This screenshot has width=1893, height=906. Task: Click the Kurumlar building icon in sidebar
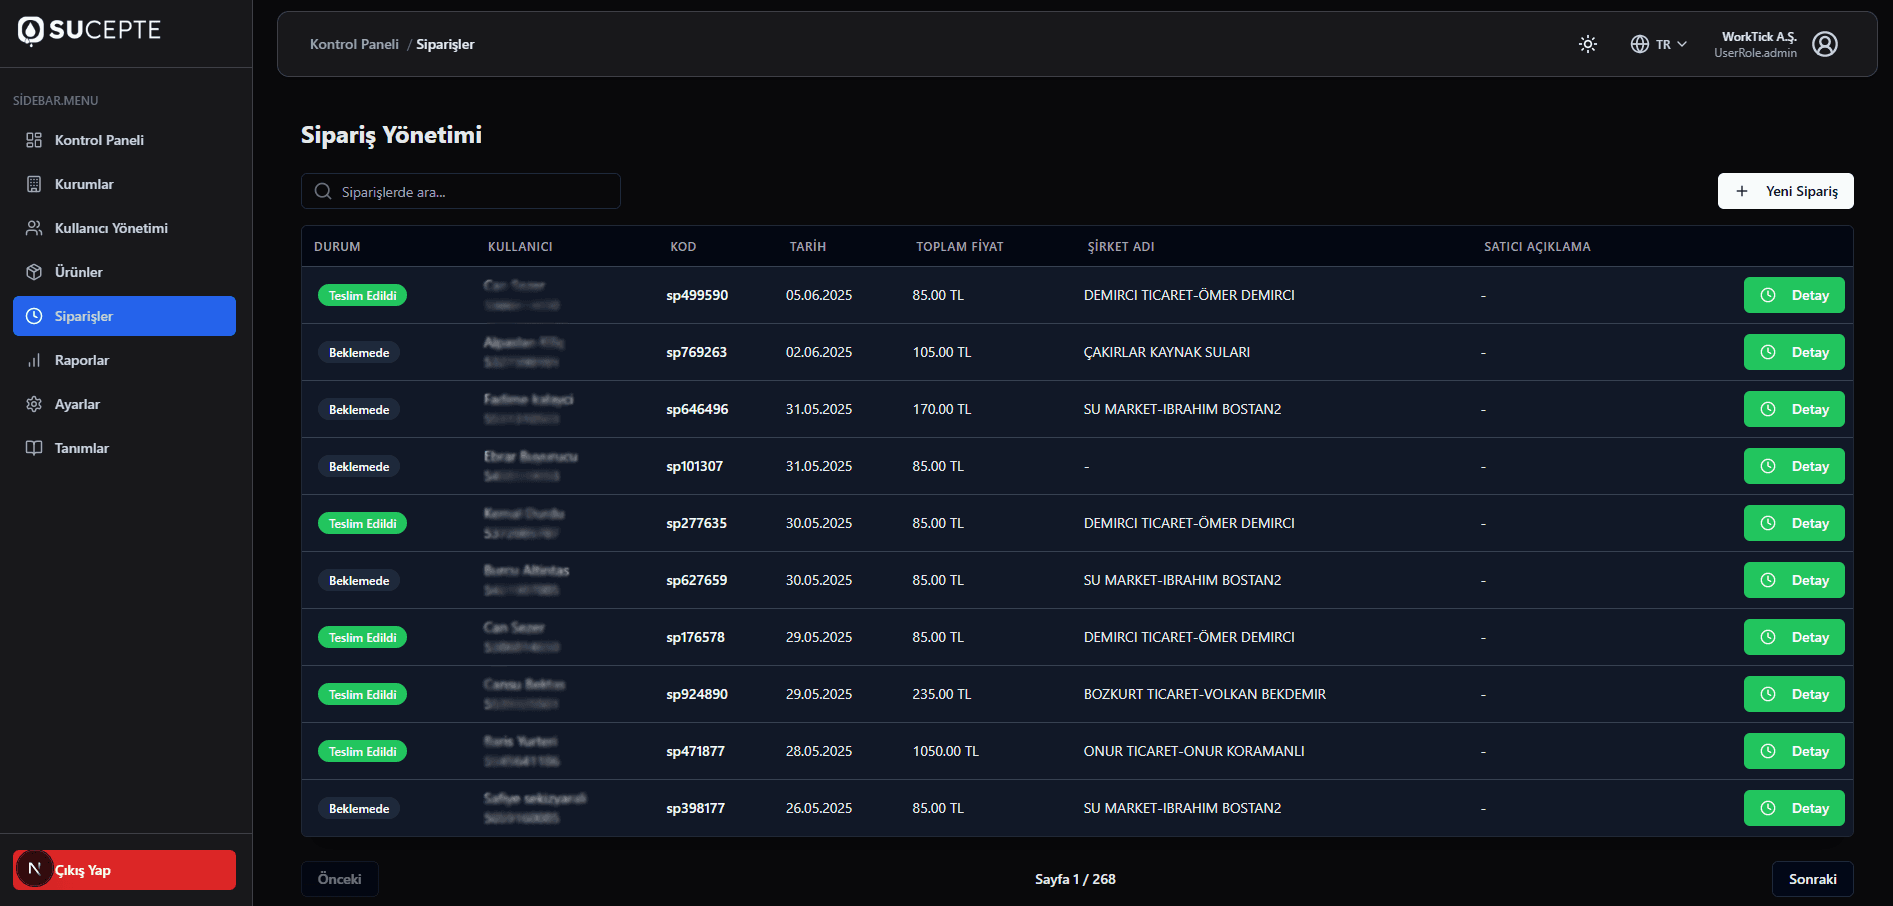pos(34,184)
